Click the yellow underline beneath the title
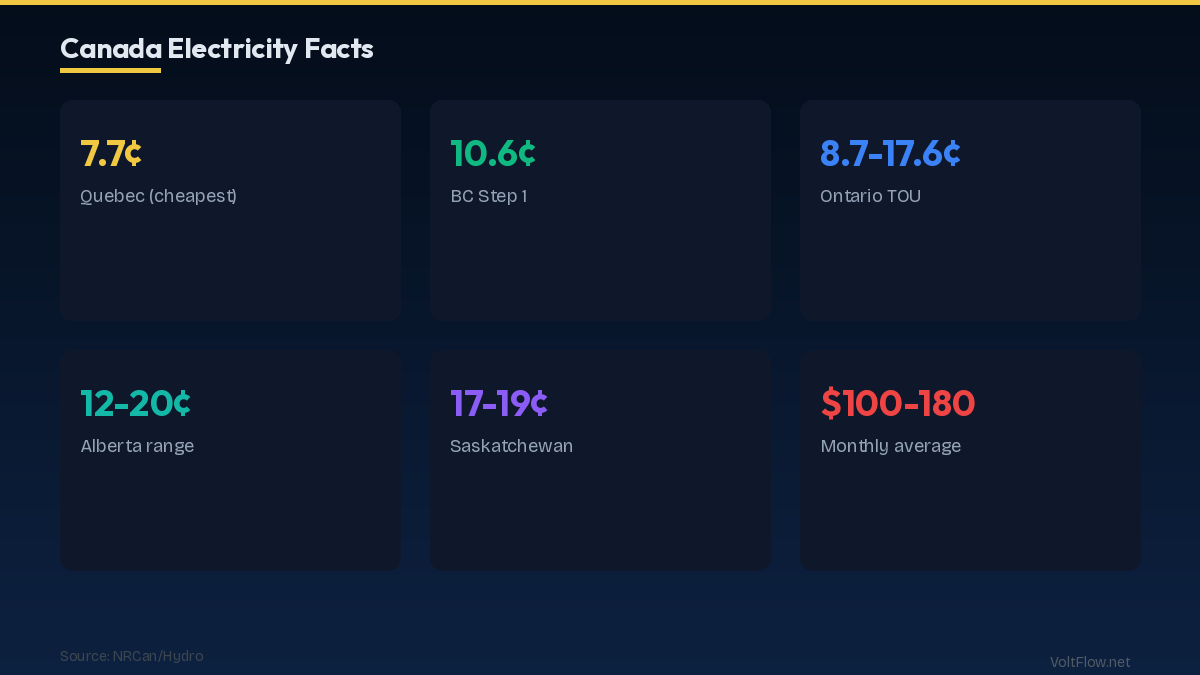 coord(110,71)
